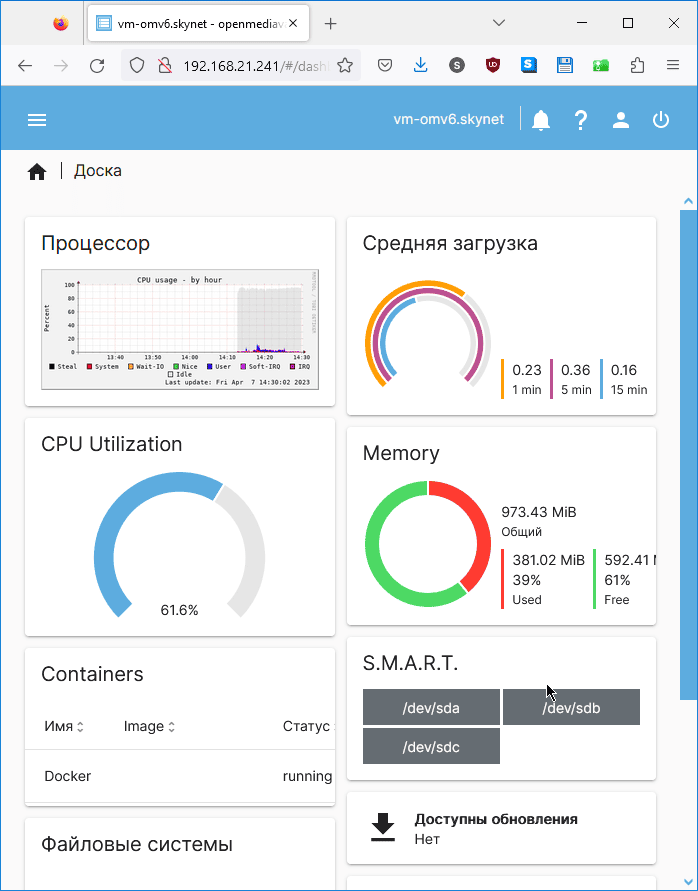Go to home via house icon
This screenshot has height=891, width=698.
[37, 172]
